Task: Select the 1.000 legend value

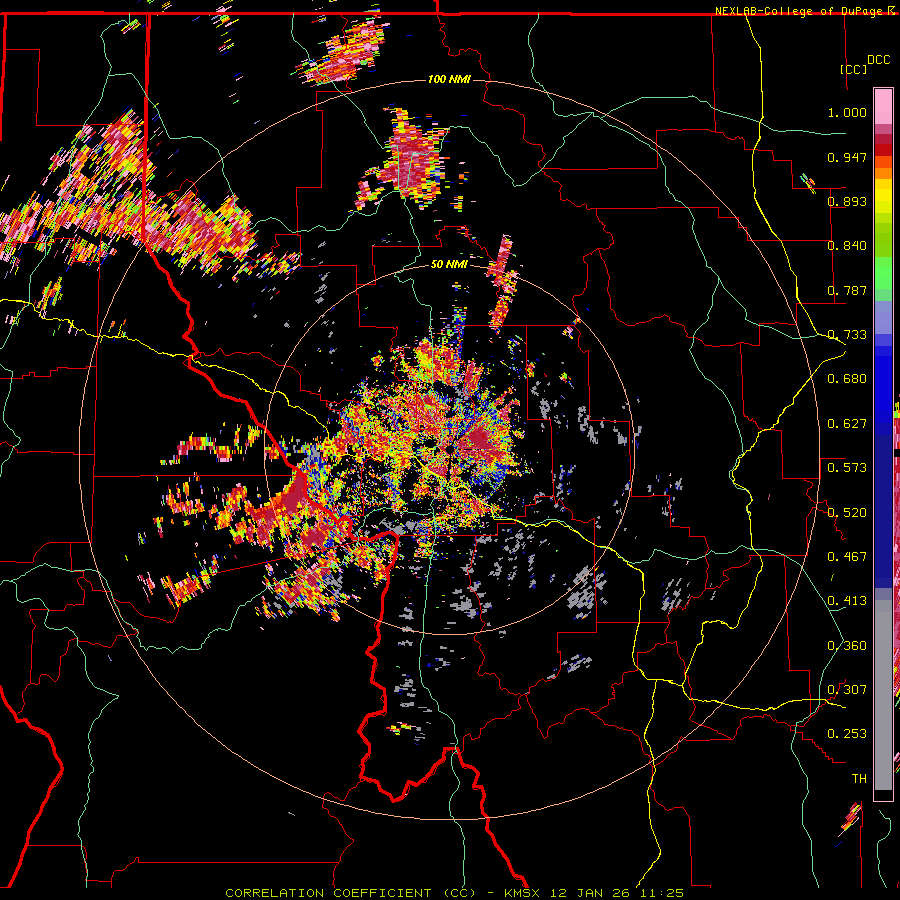Action: 847,112
